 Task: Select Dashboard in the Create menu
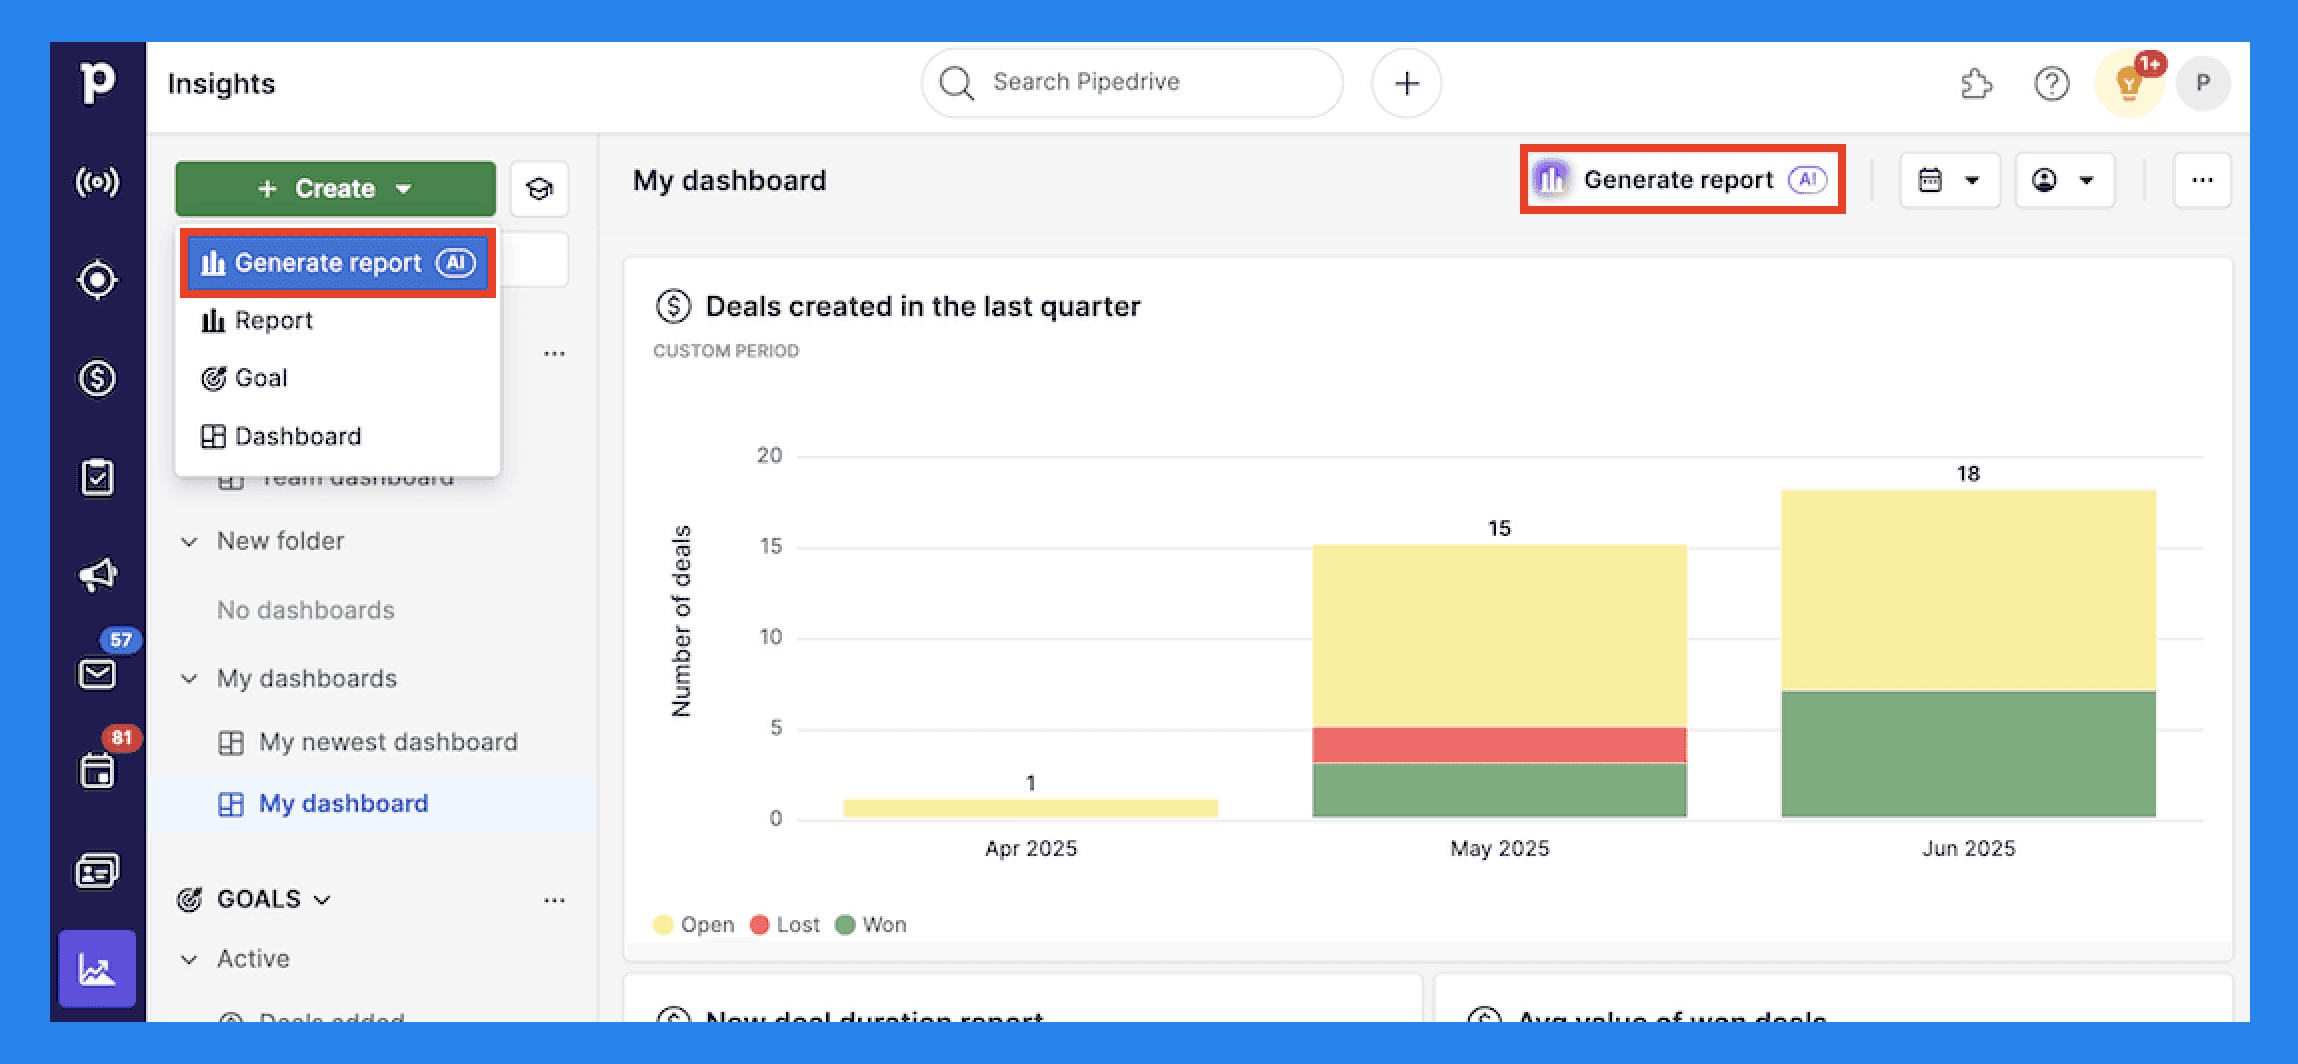tap(338, 436)
